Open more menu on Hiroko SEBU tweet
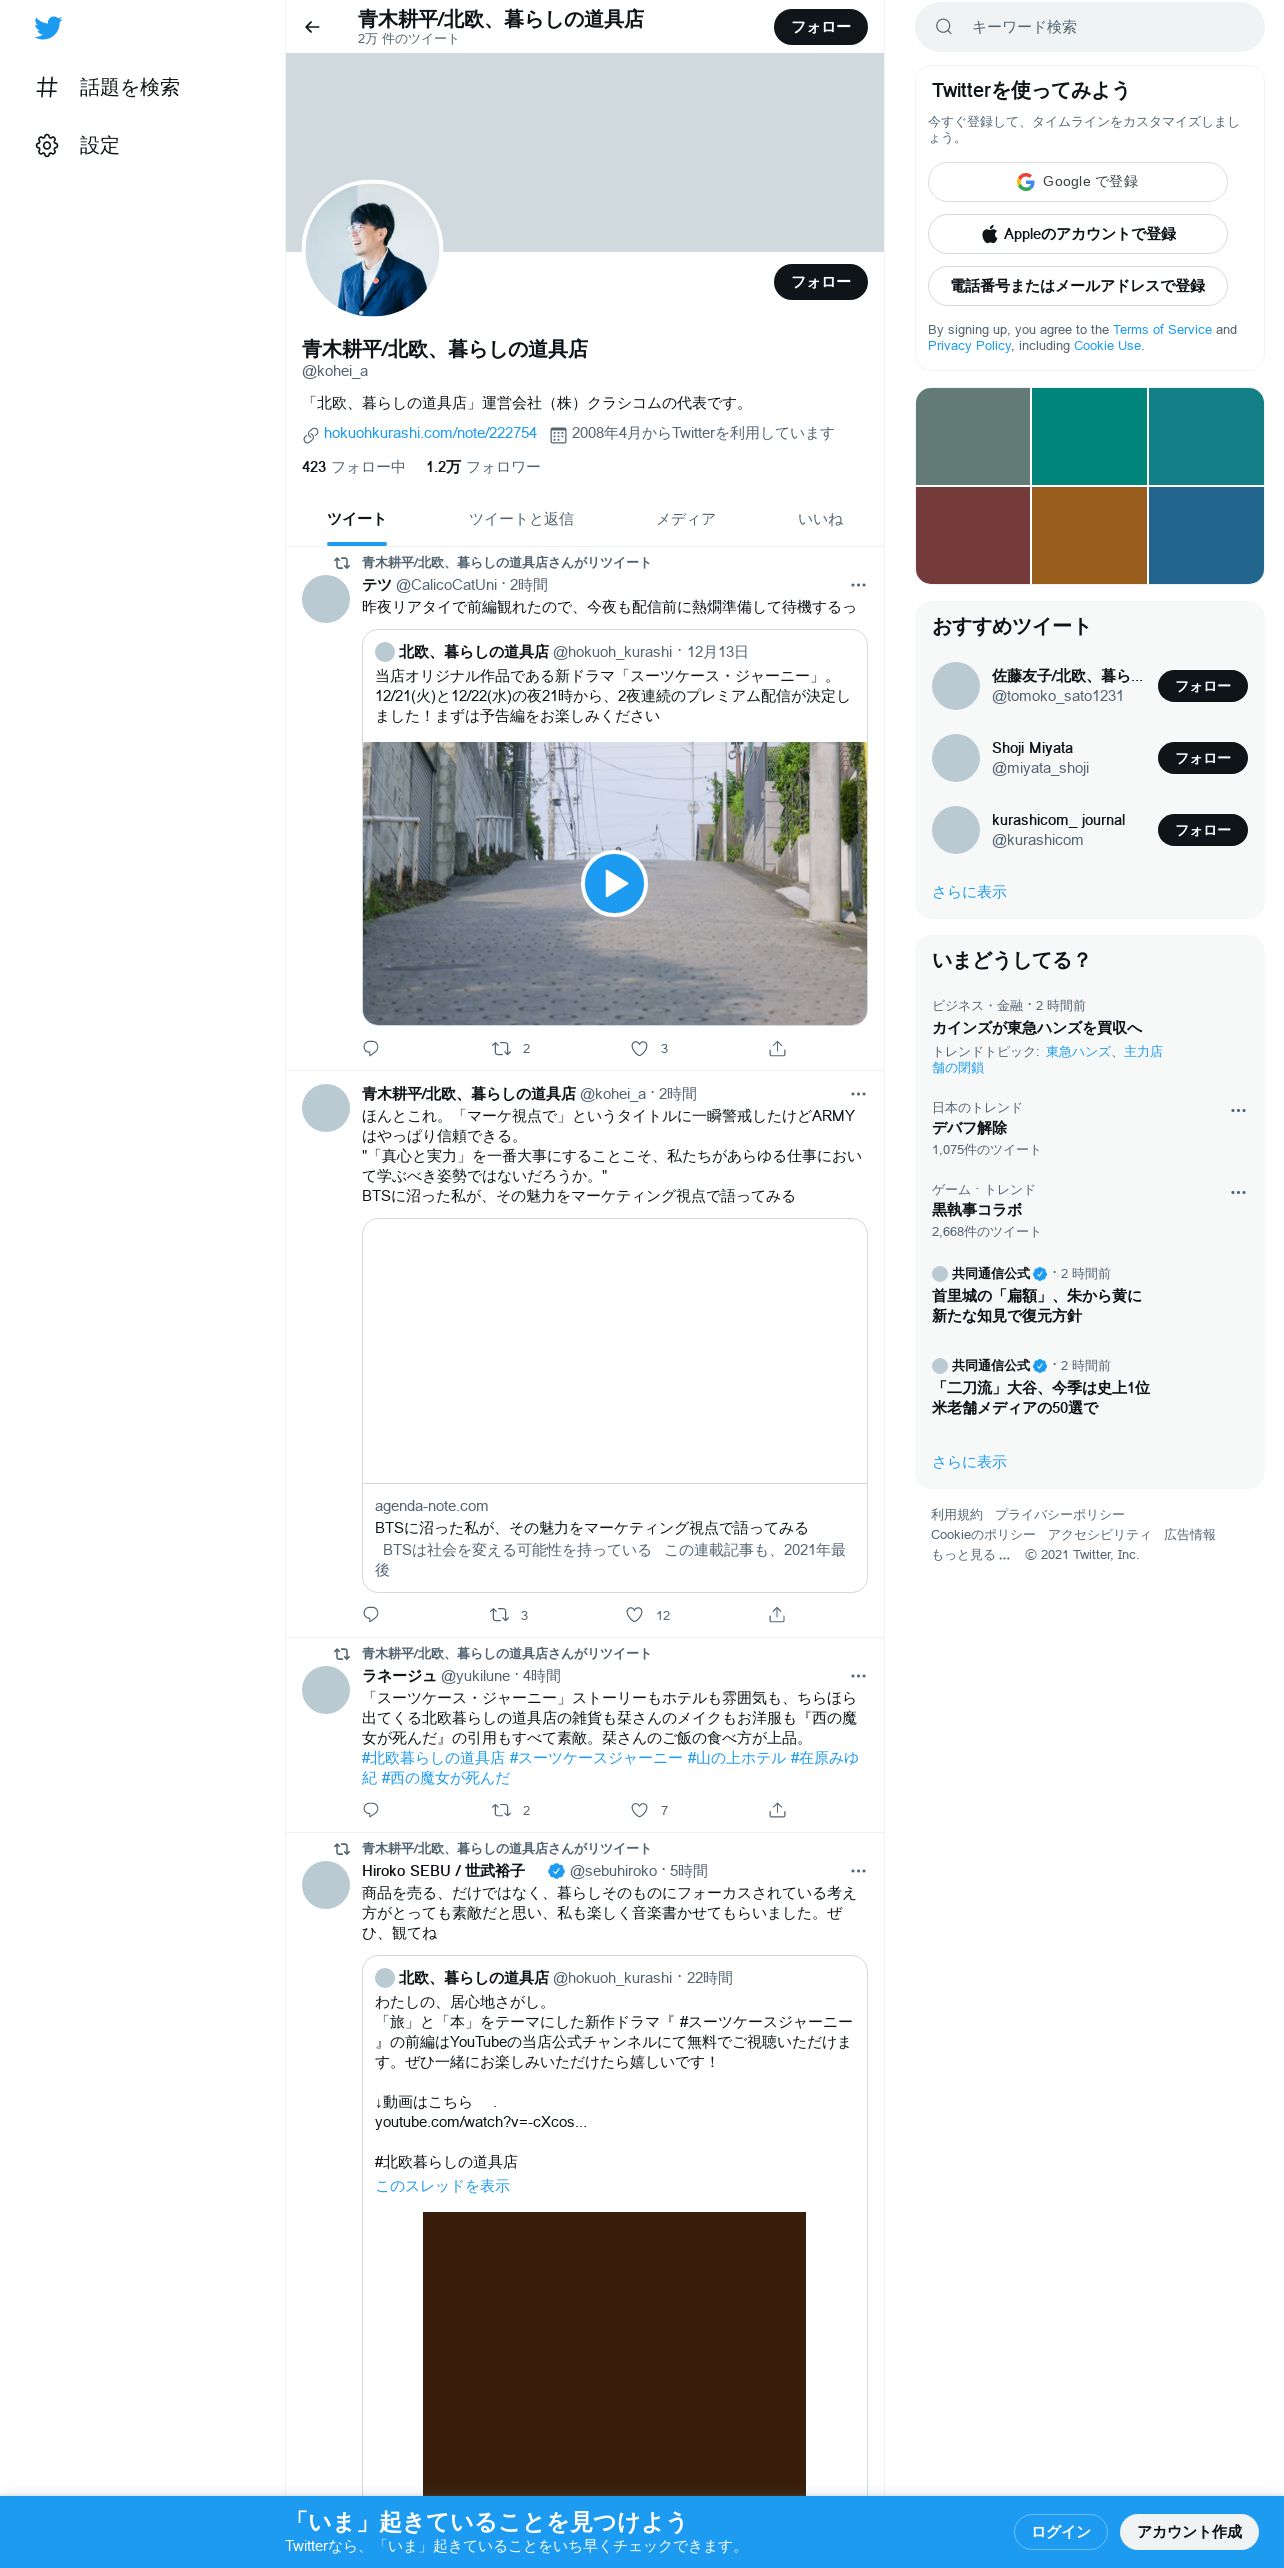This screenshot has height=2568, width=1284. tap(858, 1871)
